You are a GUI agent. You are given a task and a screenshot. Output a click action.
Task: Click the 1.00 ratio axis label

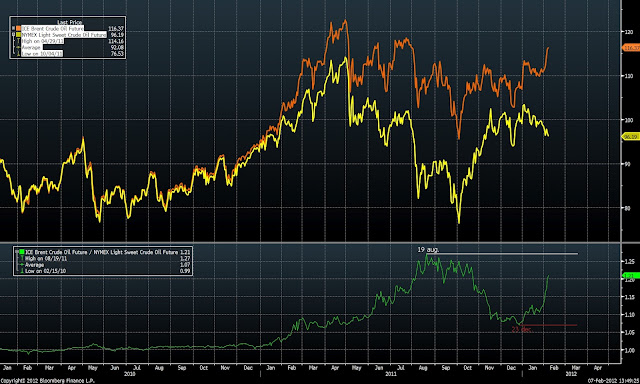[629, 350]
